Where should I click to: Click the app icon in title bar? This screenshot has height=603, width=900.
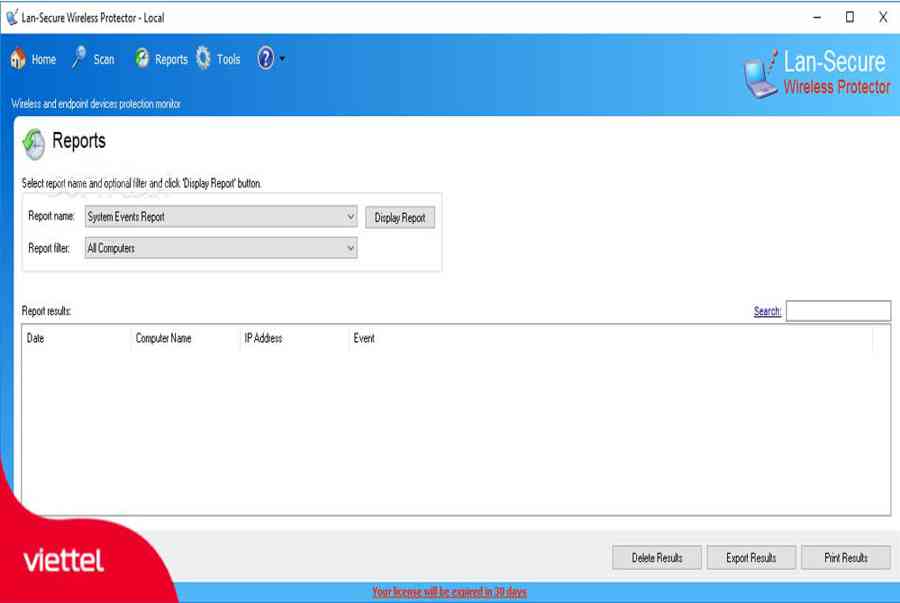[x=12, y=17]
